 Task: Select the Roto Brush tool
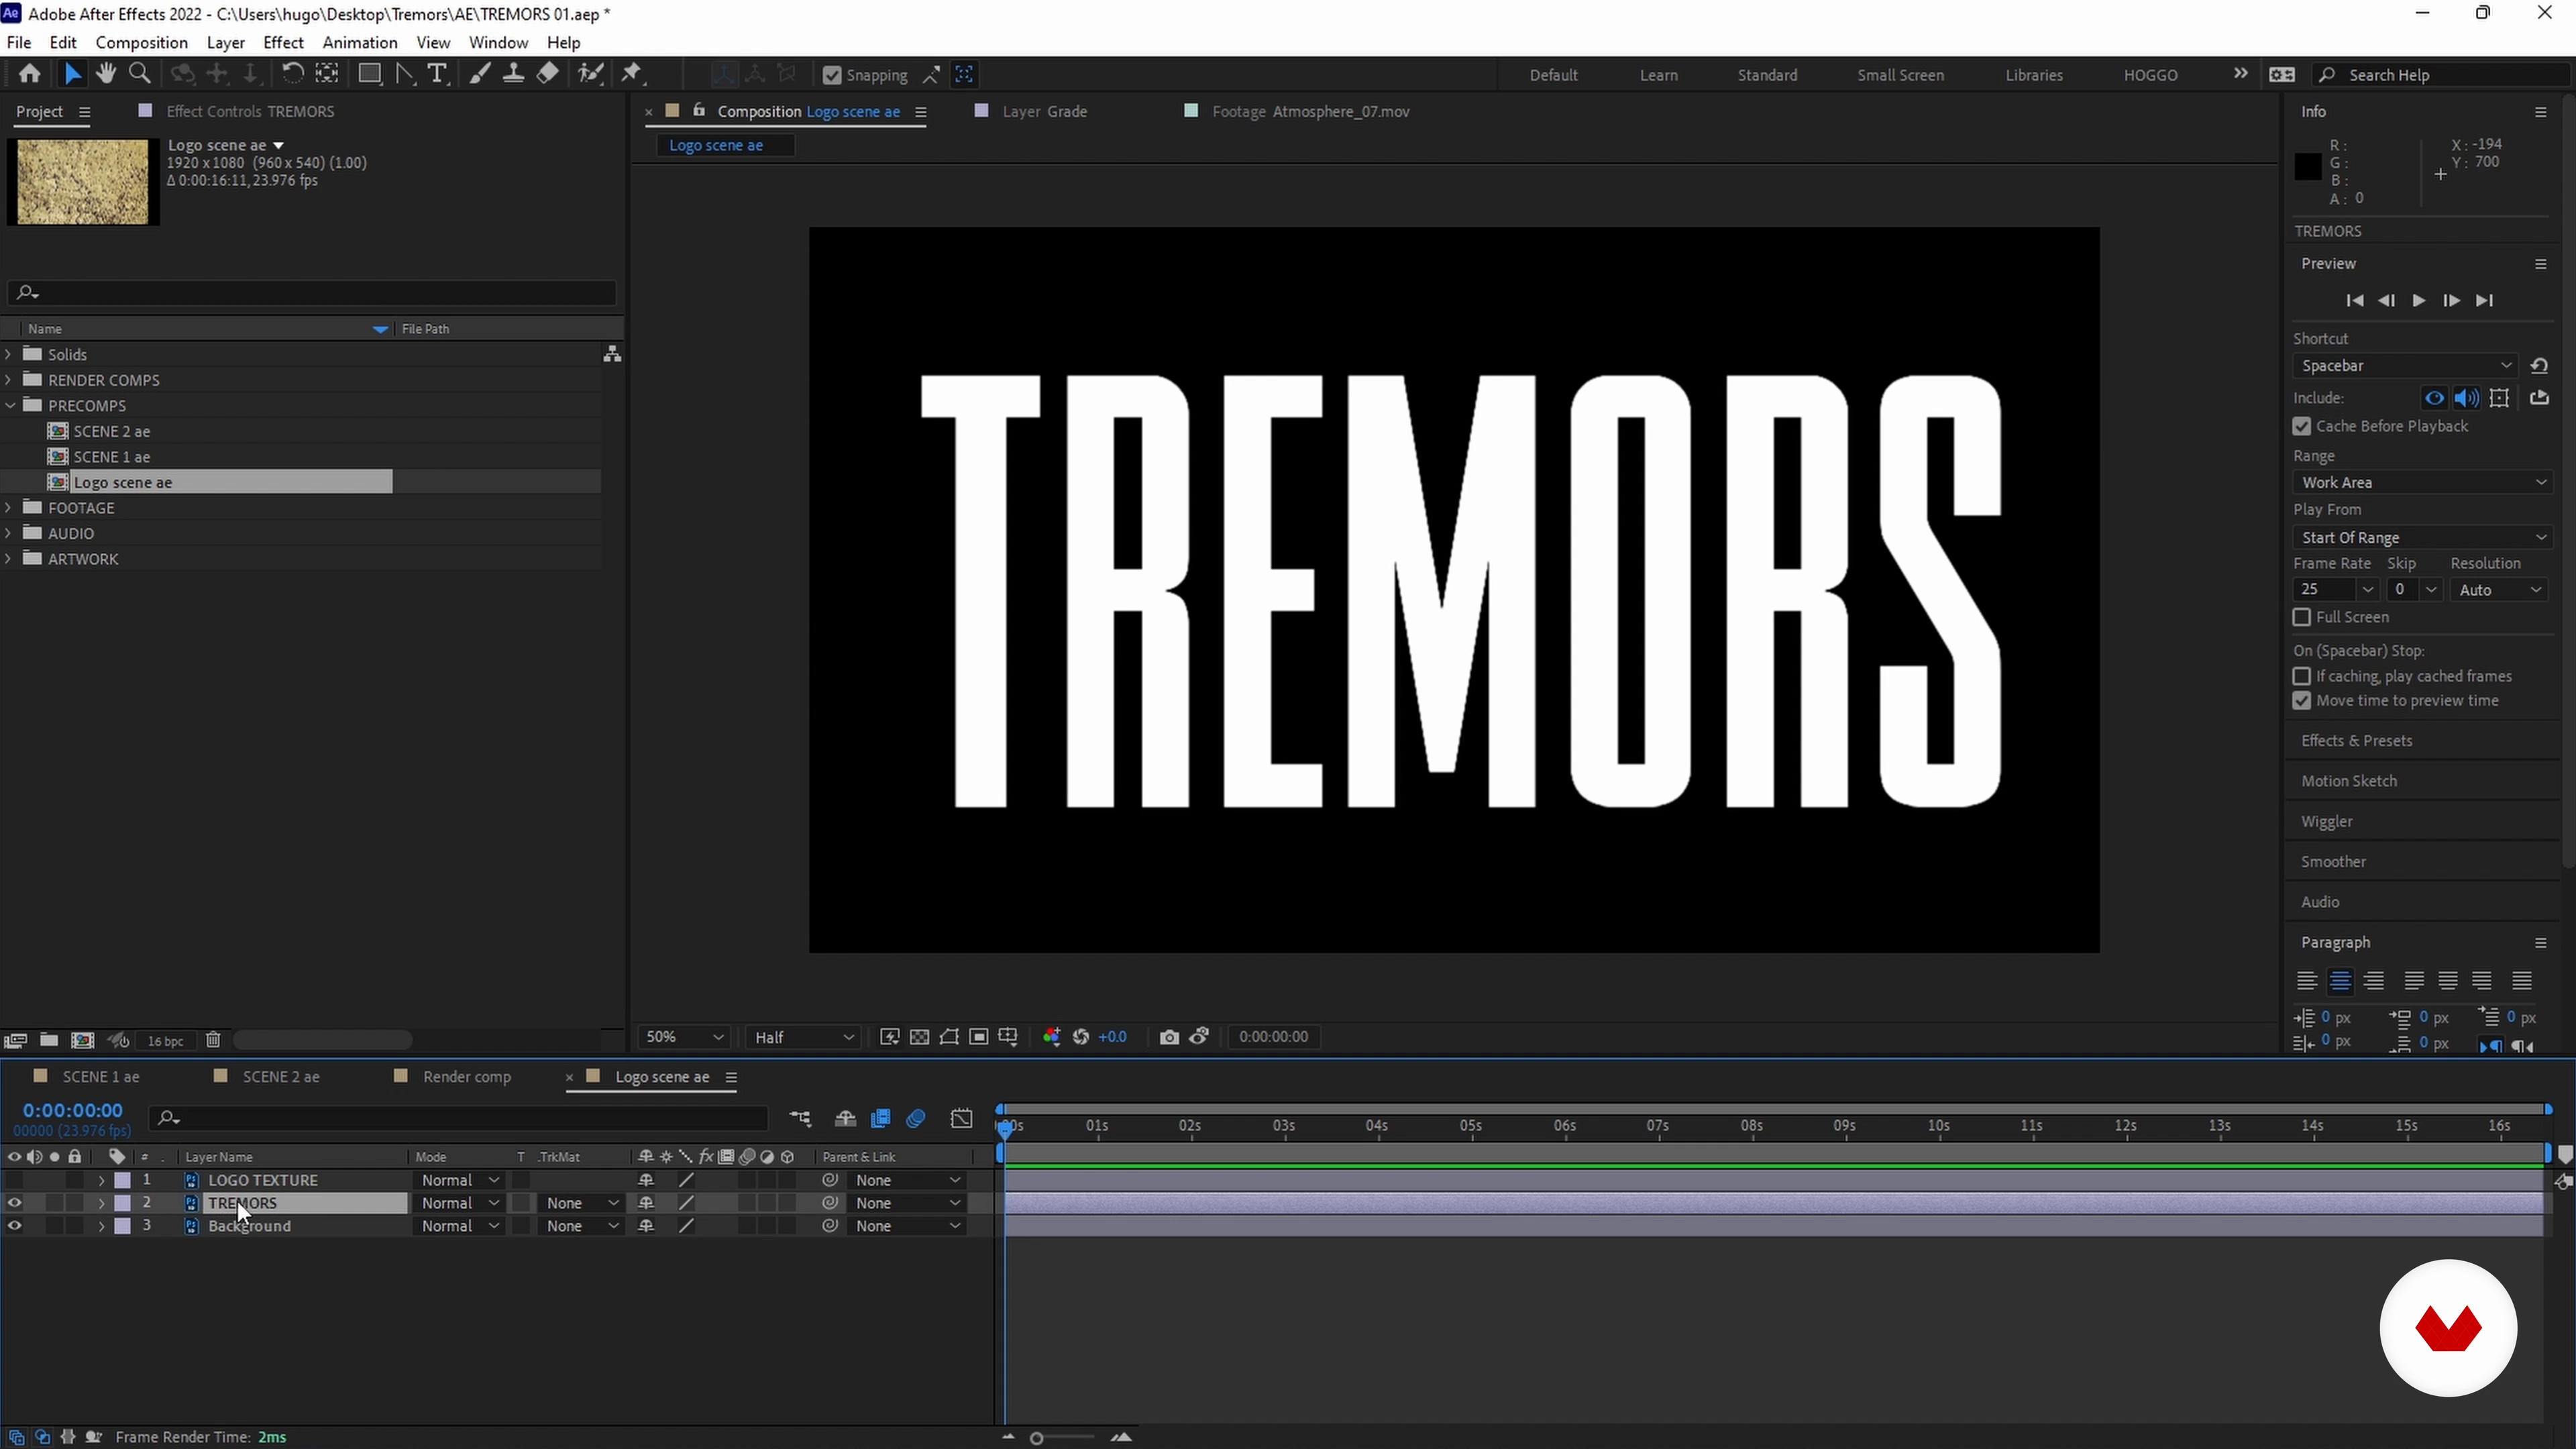click(591, 74)
